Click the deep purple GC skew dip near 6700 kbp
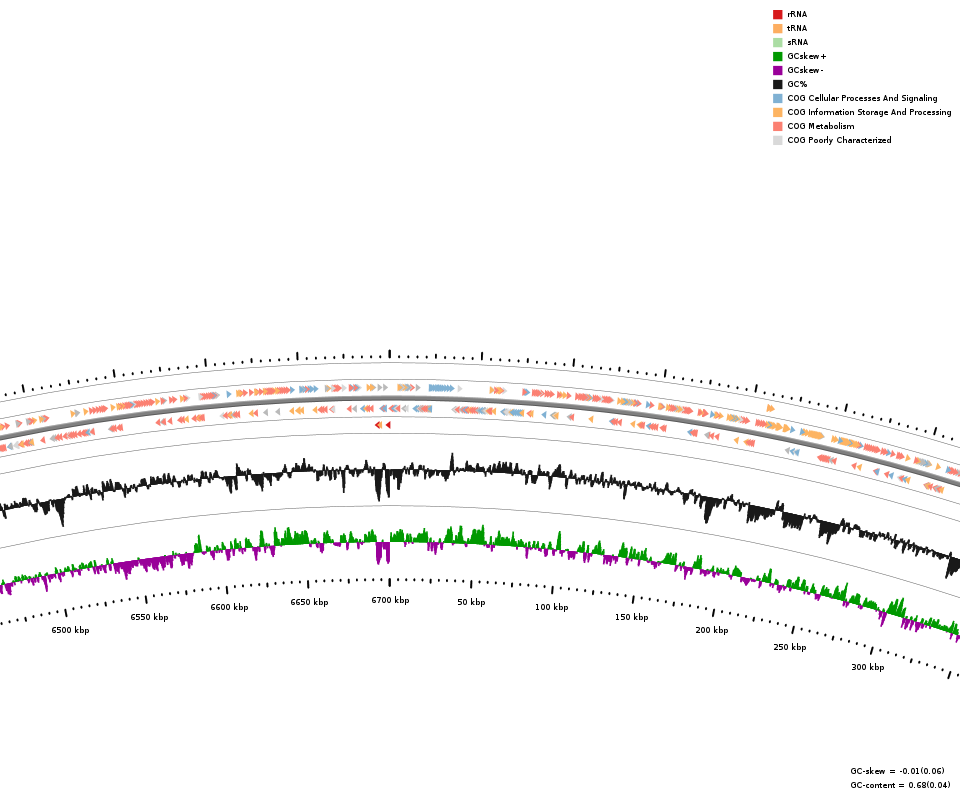Screen dimensions: 960x800 [383, 552]
